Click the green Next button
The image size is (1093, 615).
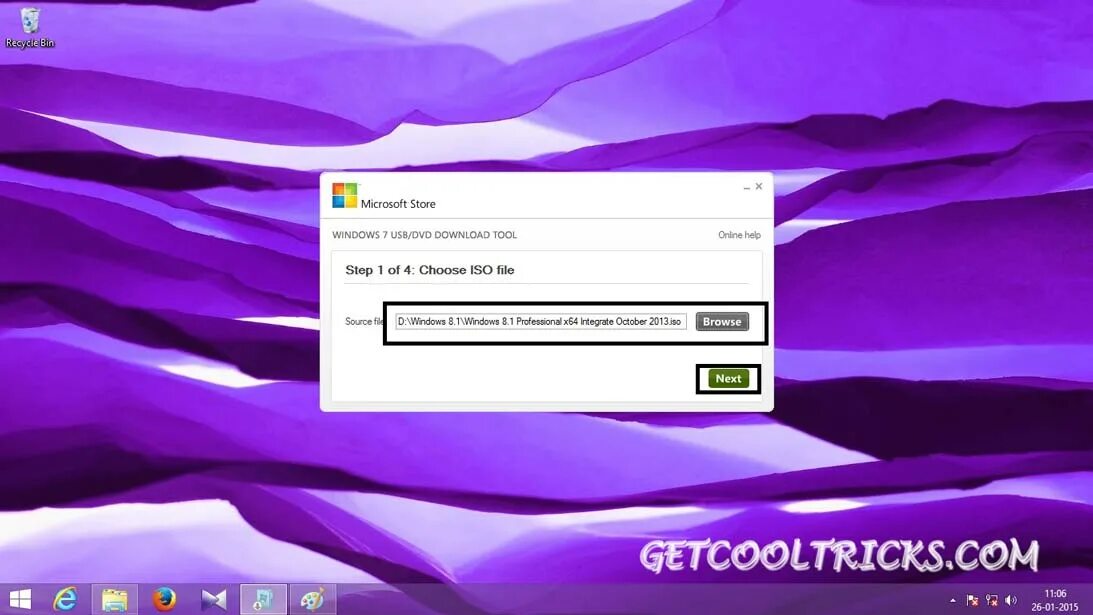(x=728, y=379)
